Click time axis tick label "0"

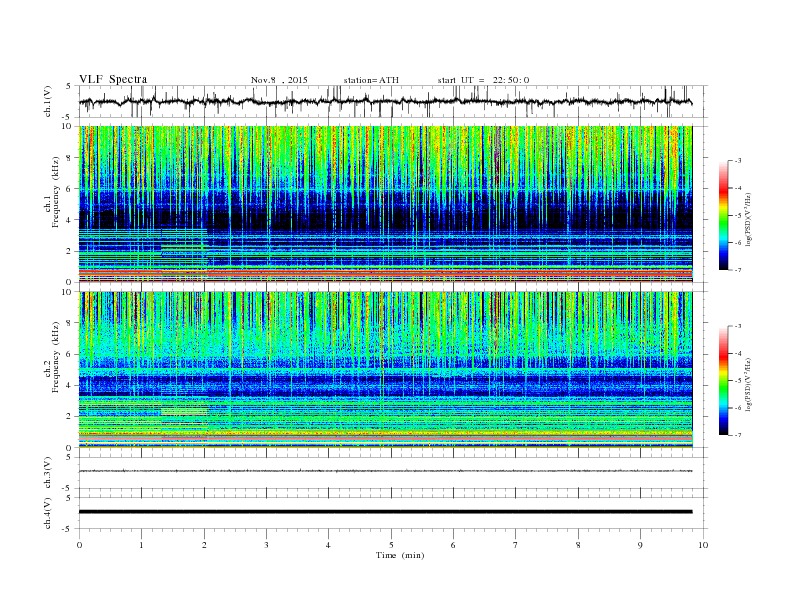tap(79, 545)
